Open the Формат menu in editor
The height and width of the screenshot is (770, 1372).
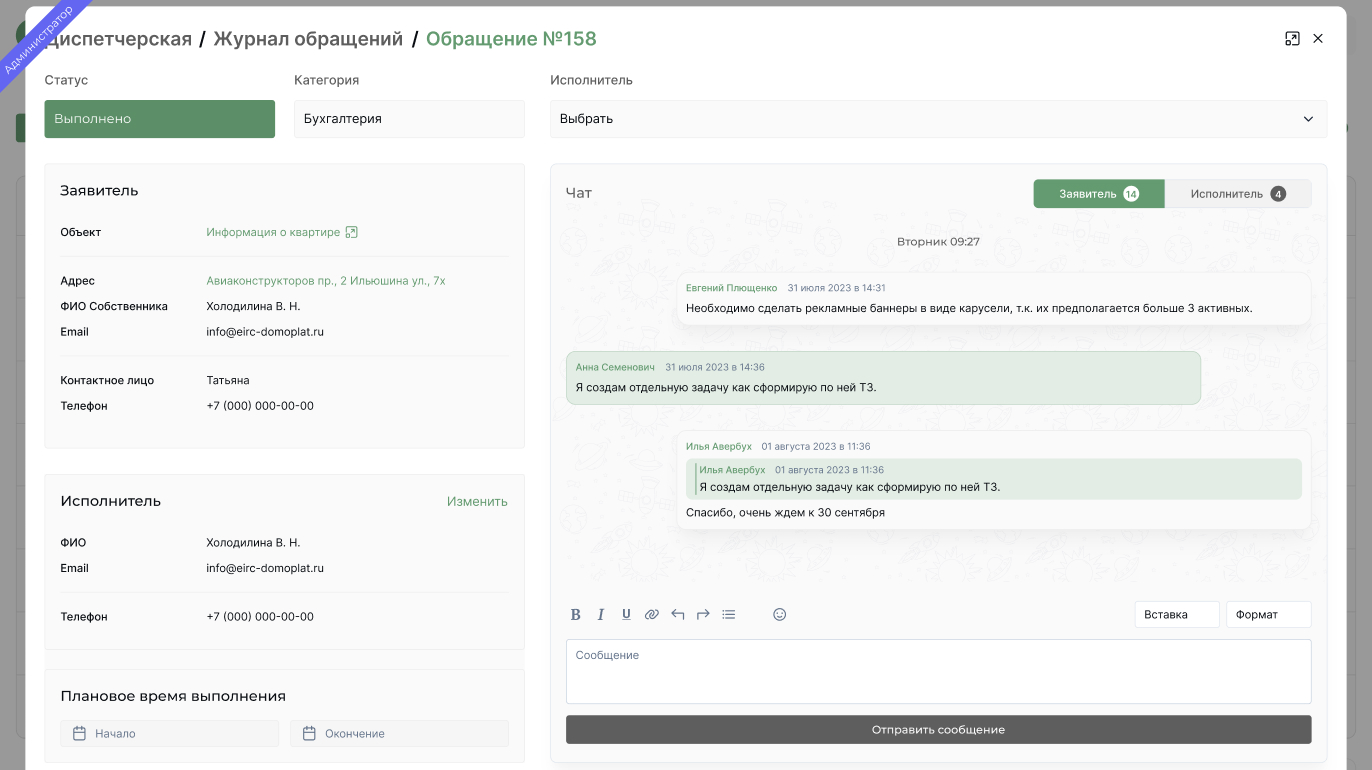[x=1268, y=614]
